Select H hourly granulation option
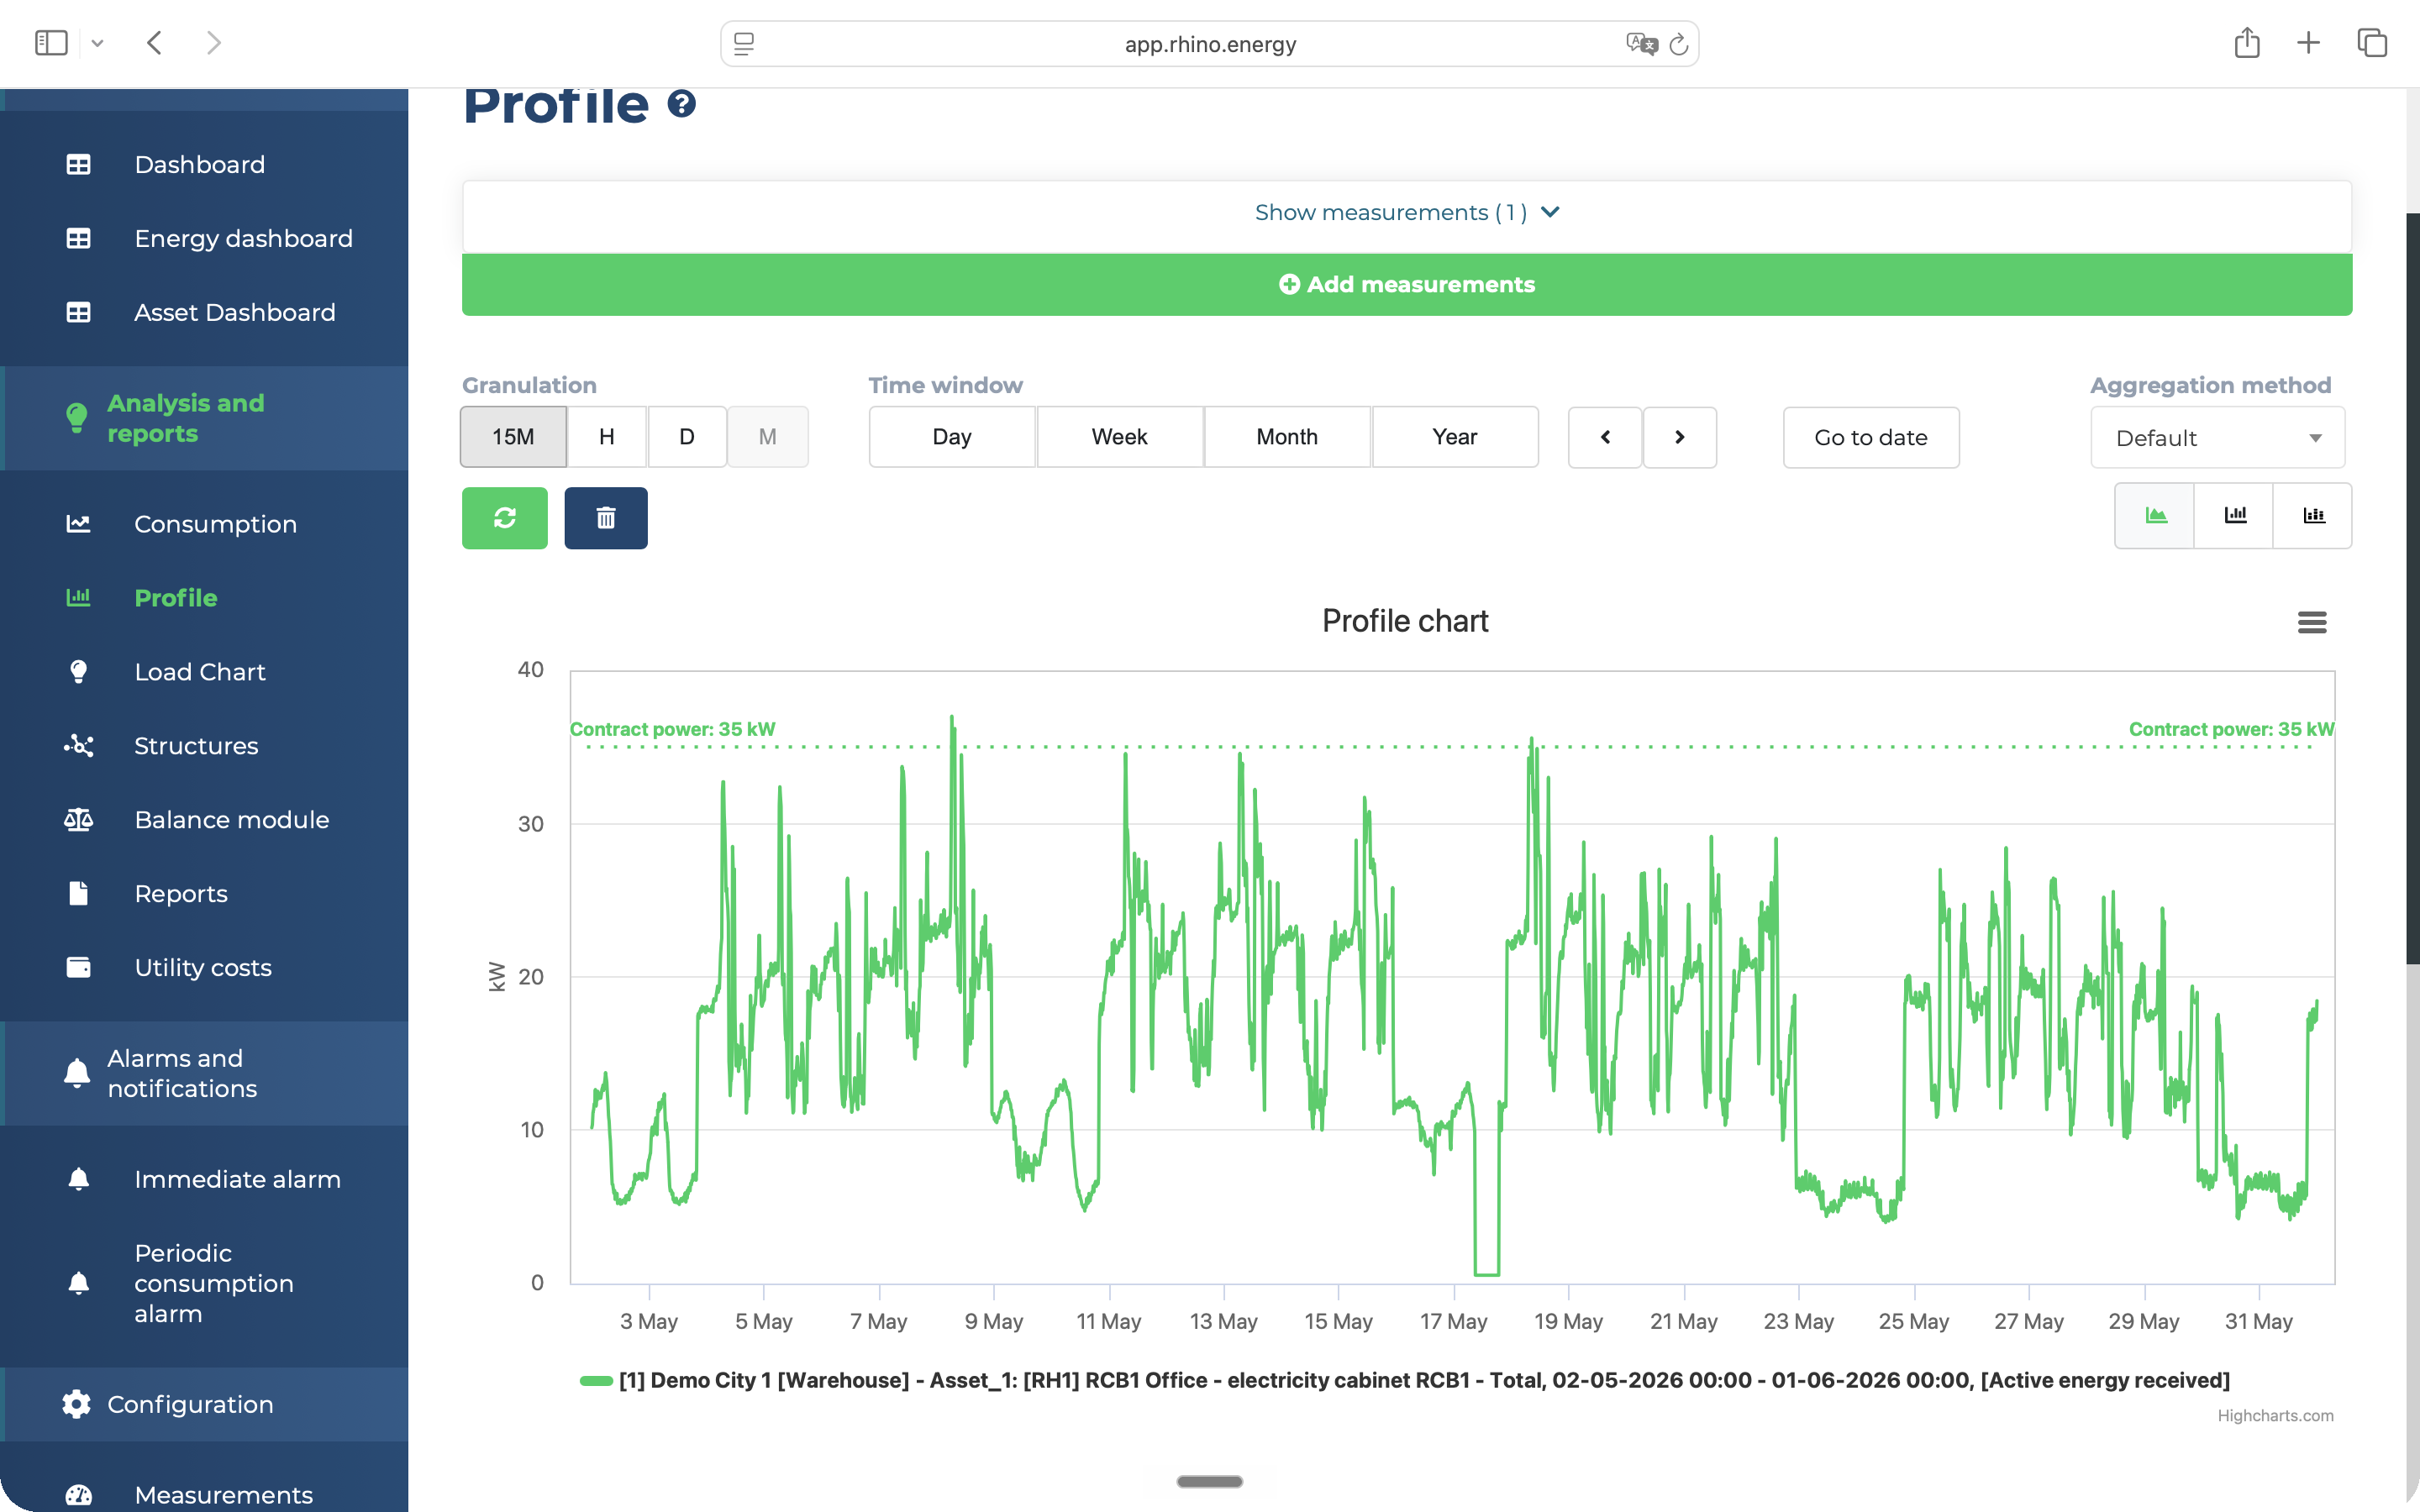The image size is (2420, 1512). 607,437
